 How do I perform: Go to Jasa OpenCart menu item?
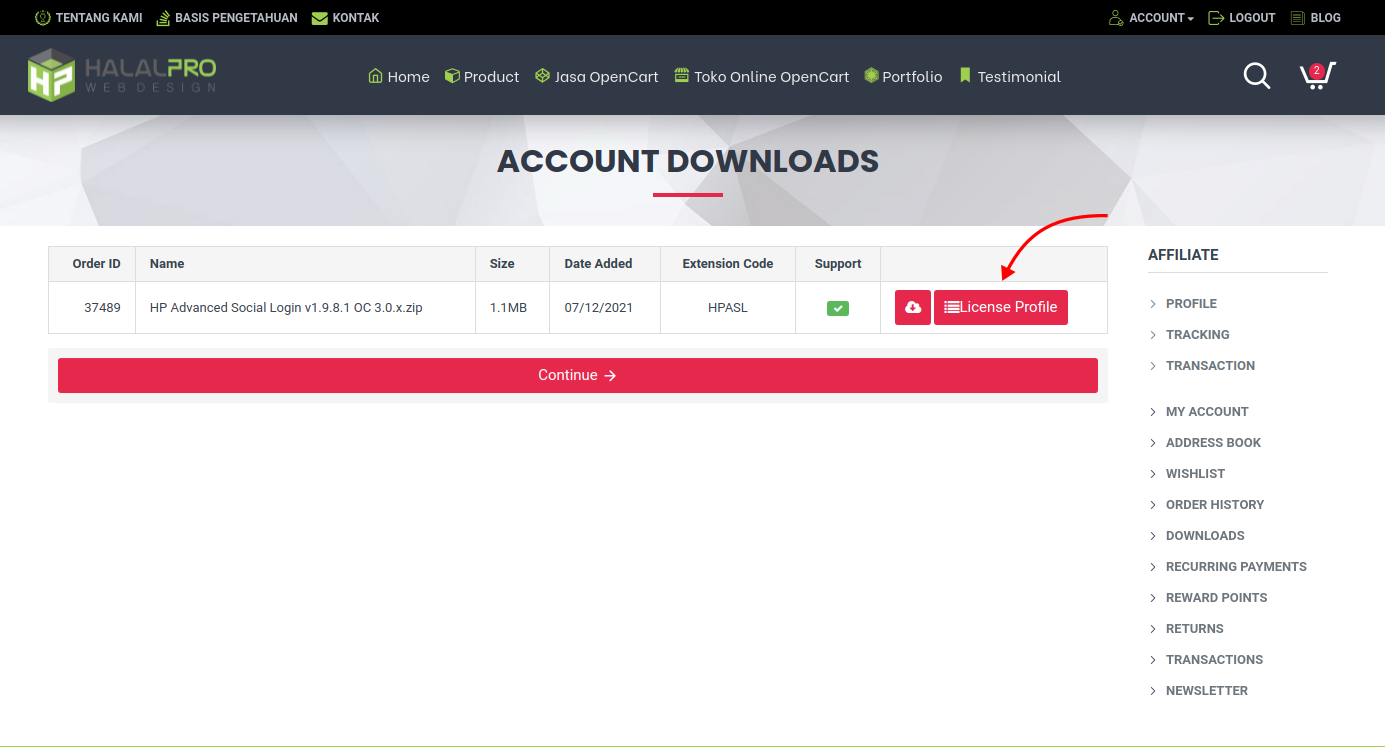(x=597, y=77)
